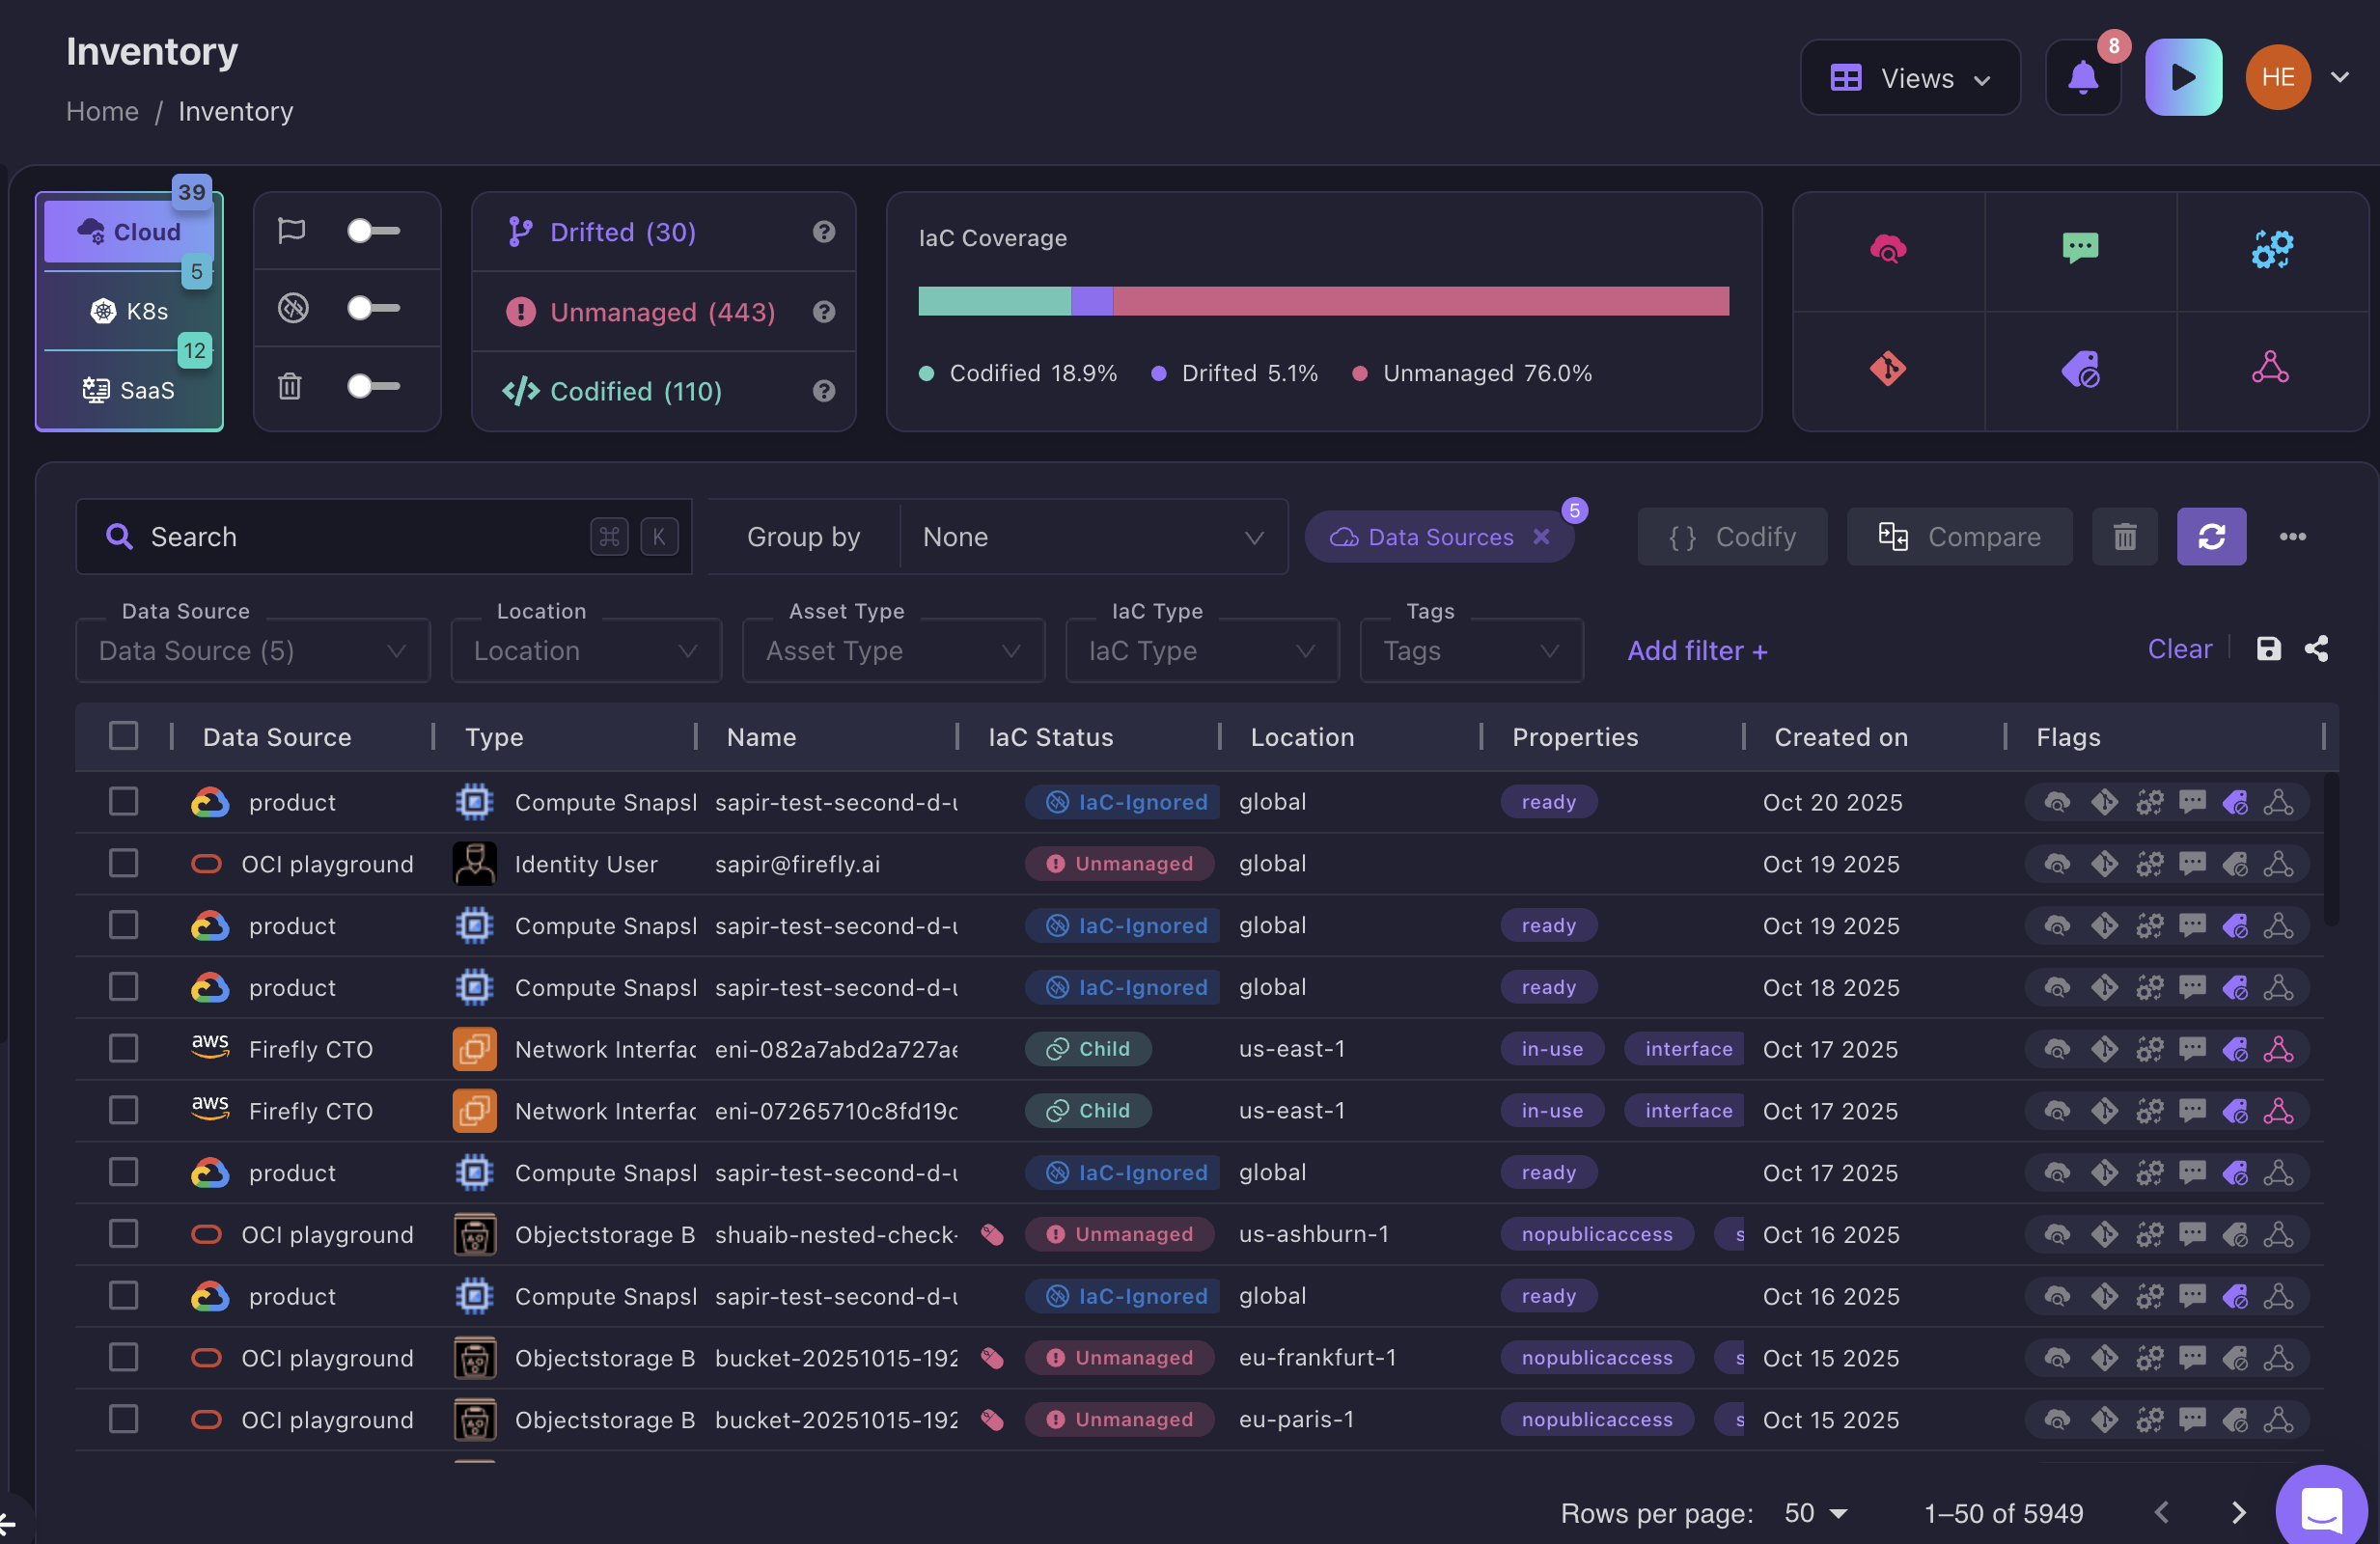Open the Group by None dropdown
Screen dimensions: 2380x1544
(1092, 537)
